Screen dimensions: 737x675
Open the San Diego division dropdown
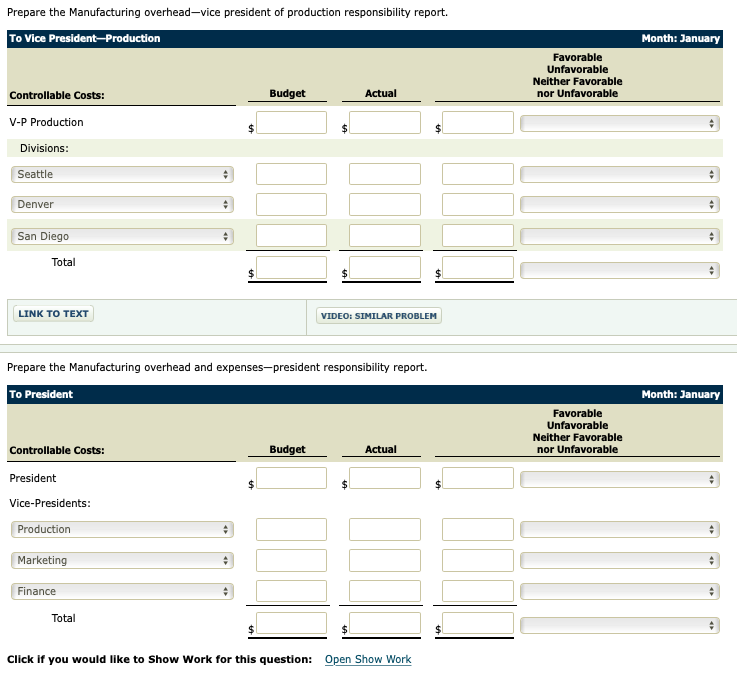(122, 236)
